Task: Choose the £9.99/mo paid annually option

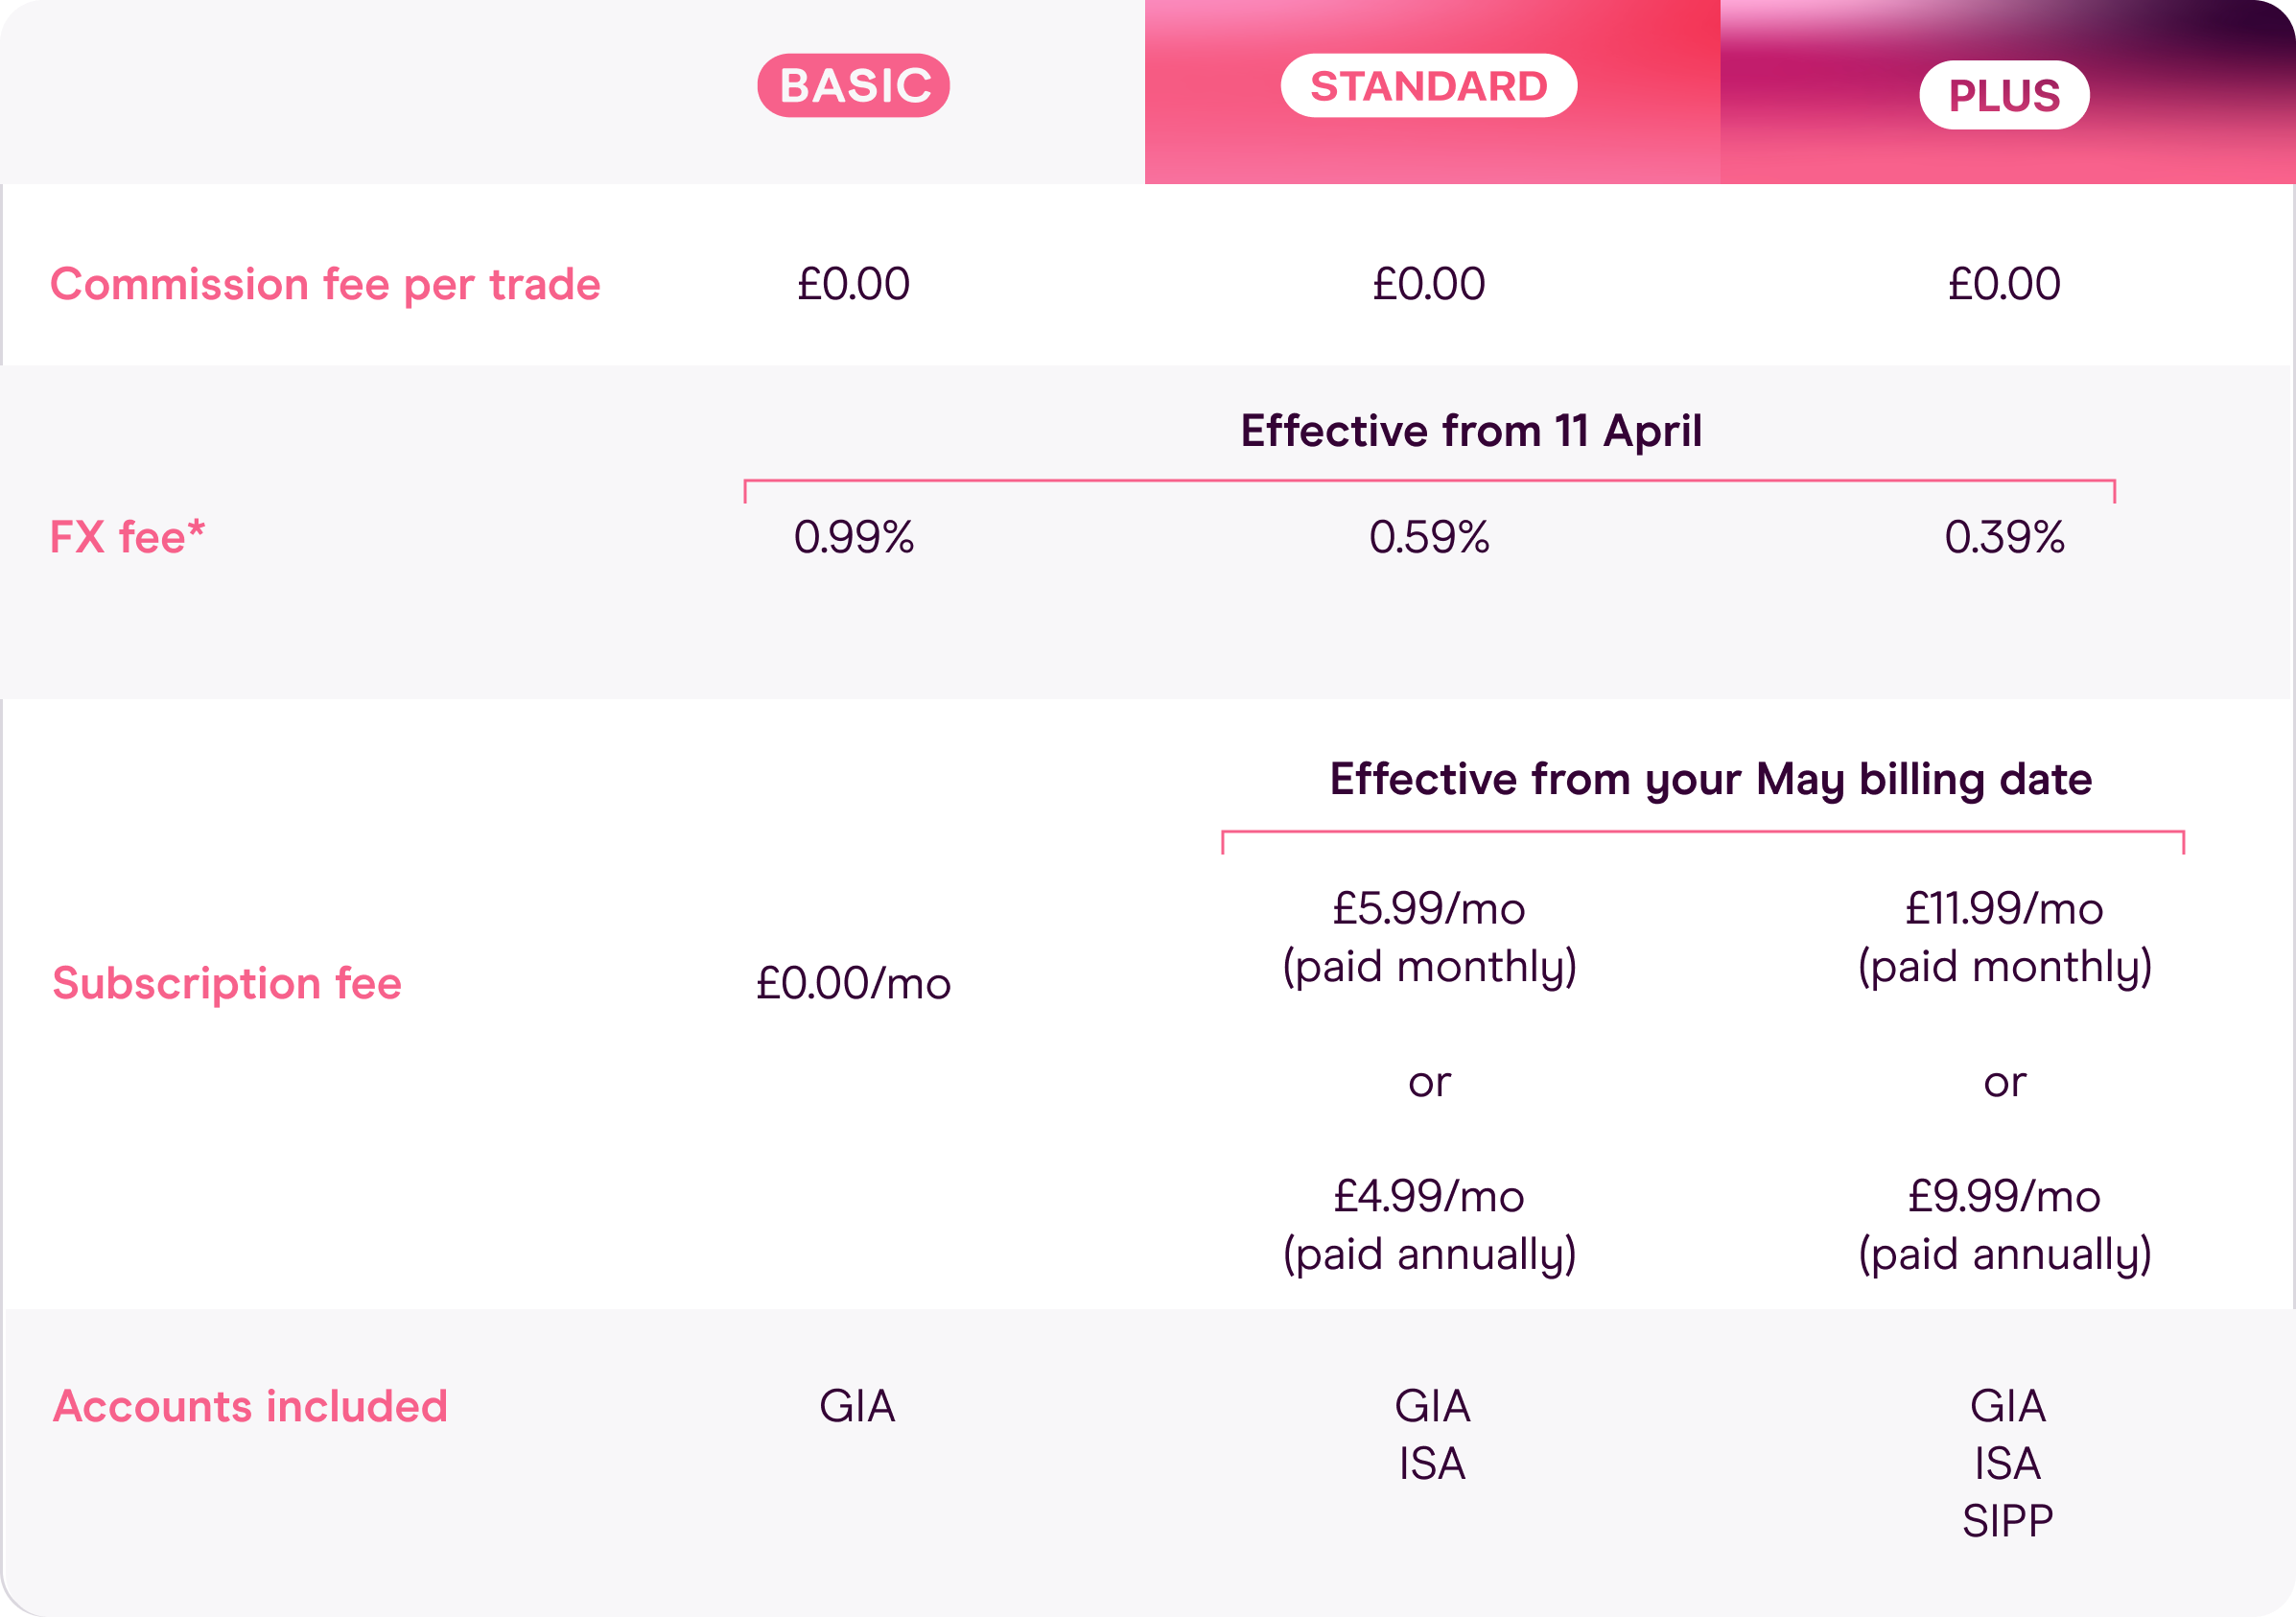Action: point(2004,1224)
